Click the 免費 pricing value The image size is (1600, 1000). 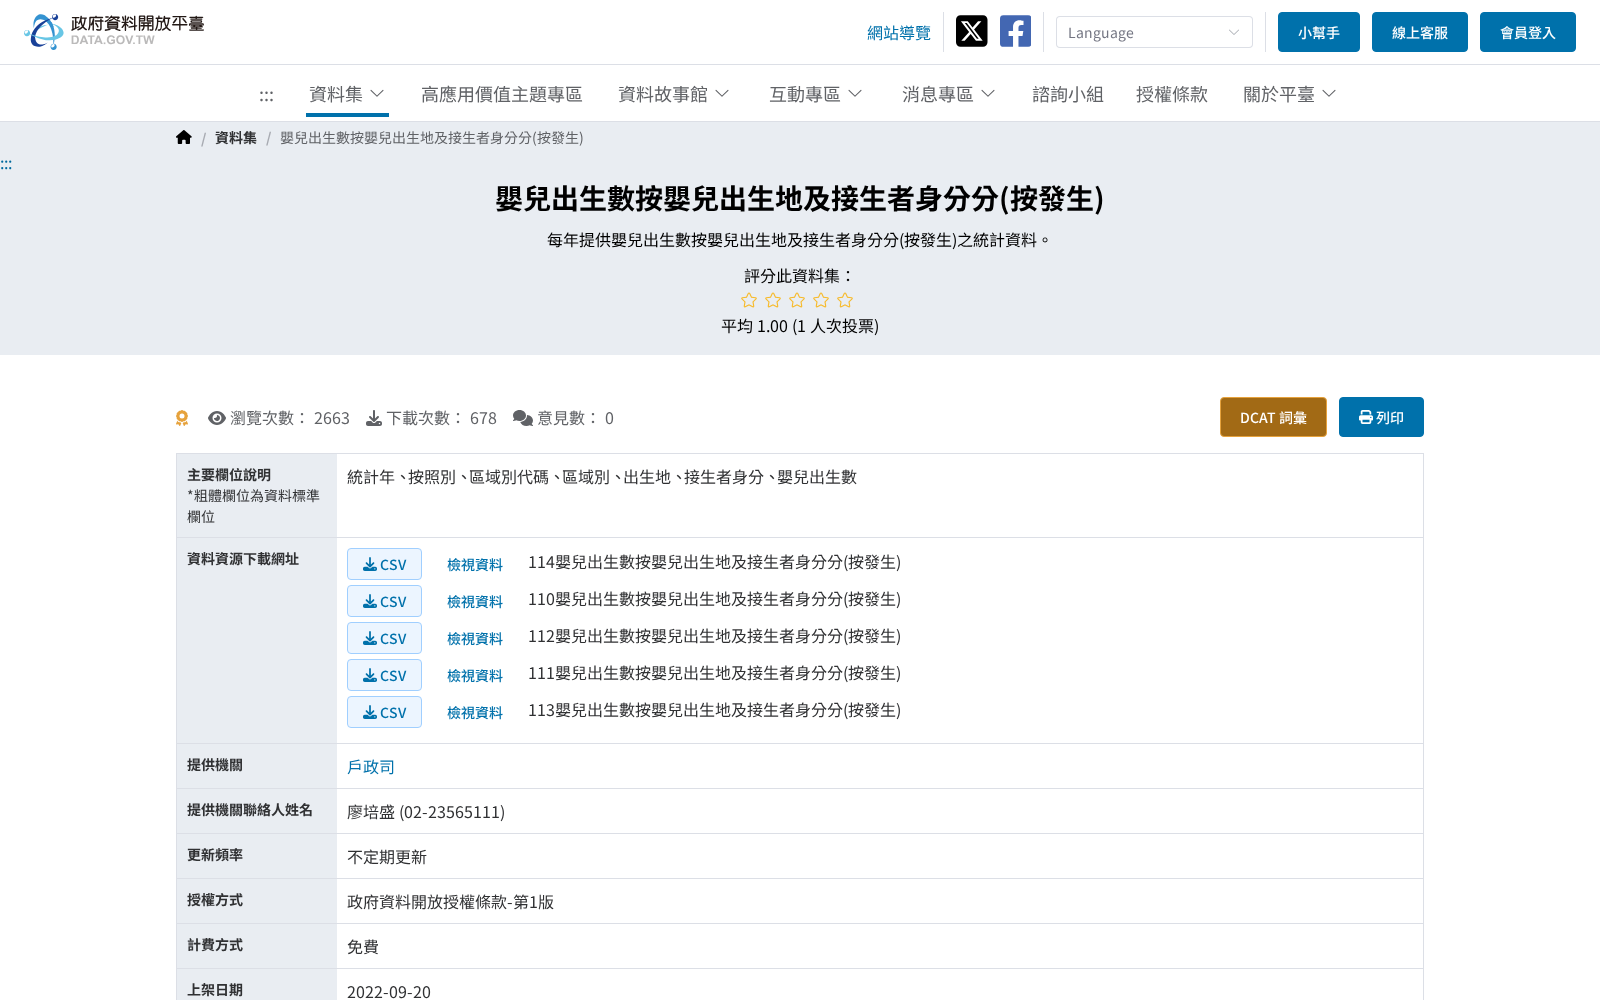(363, 947)
